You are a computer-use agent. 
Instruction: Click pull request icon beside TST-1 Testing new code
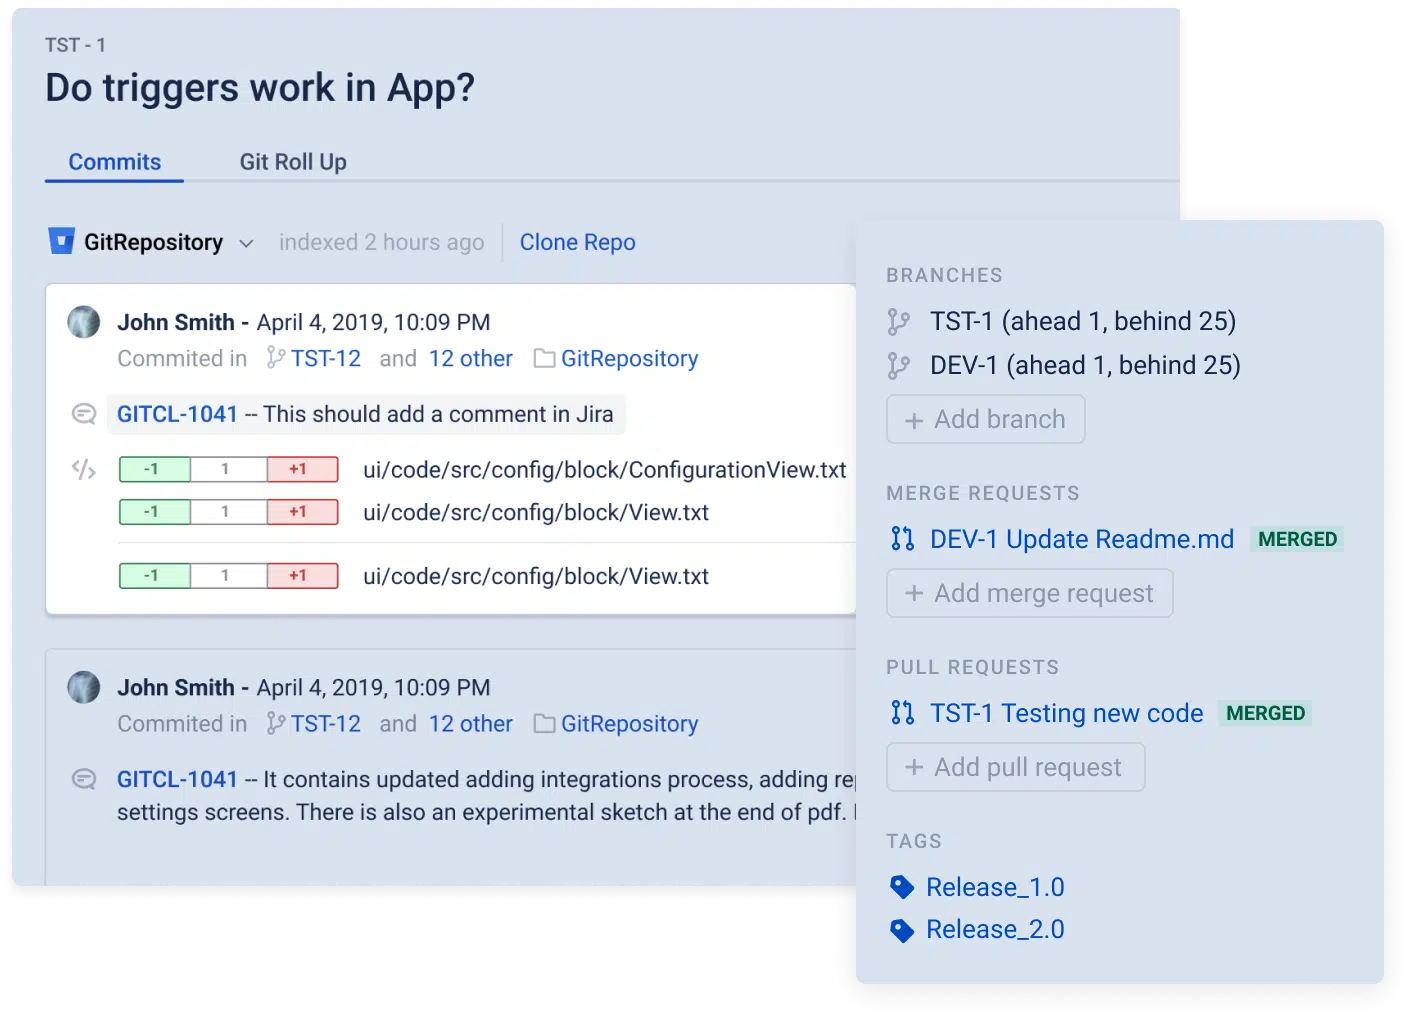click(902, 713)
